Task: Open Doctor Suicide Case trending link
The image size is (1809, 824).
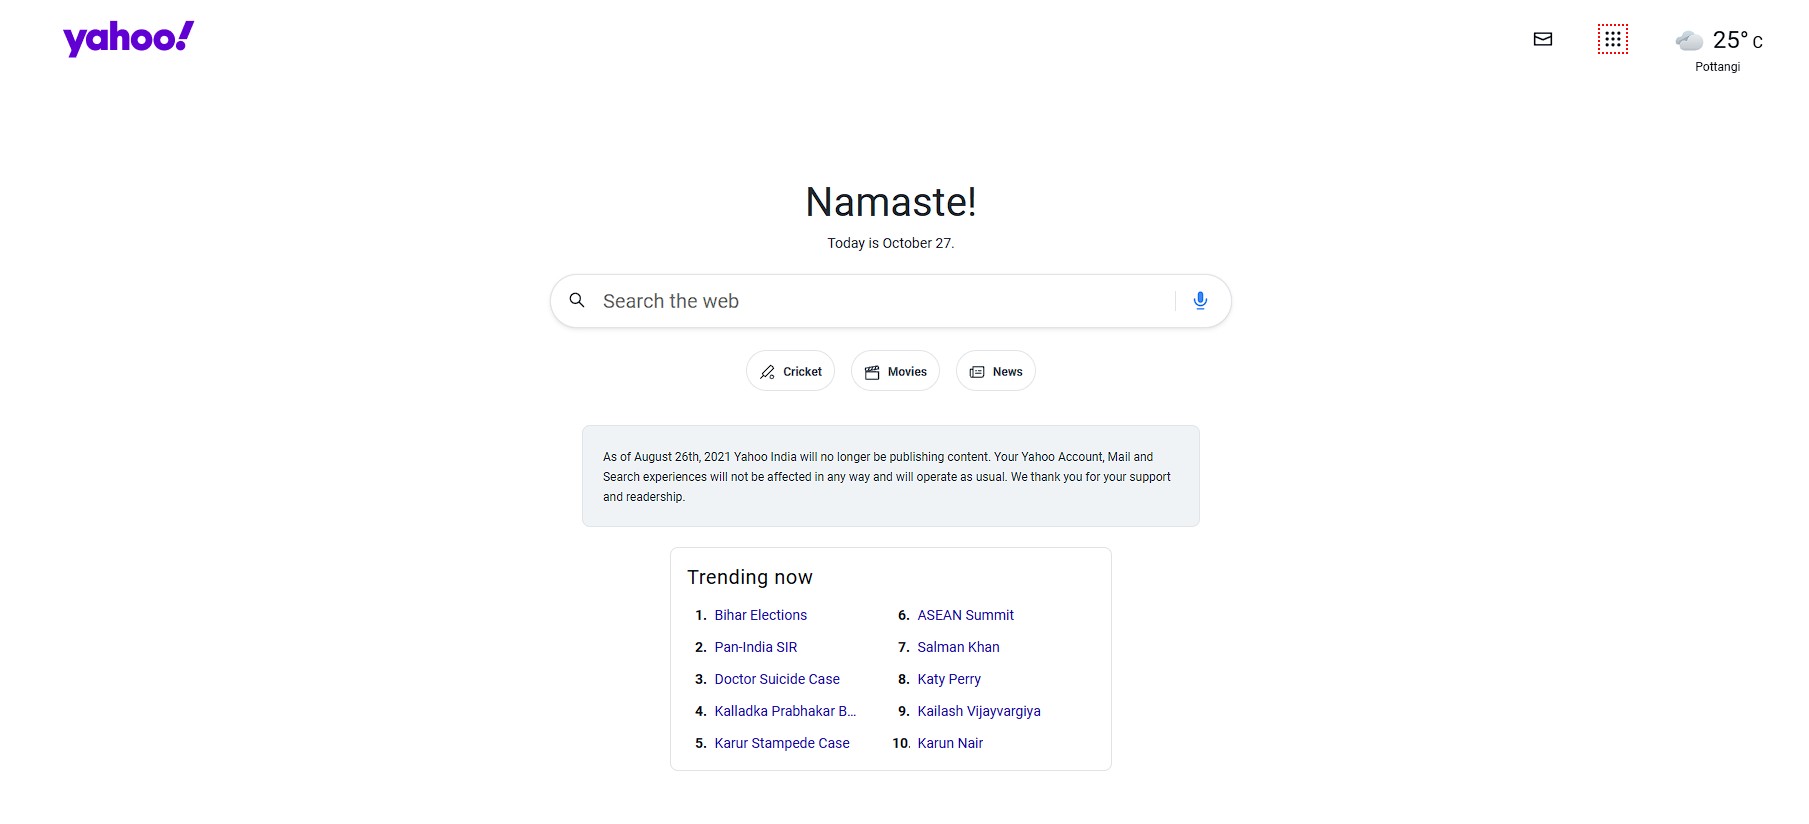Action: tap(776, 679)
